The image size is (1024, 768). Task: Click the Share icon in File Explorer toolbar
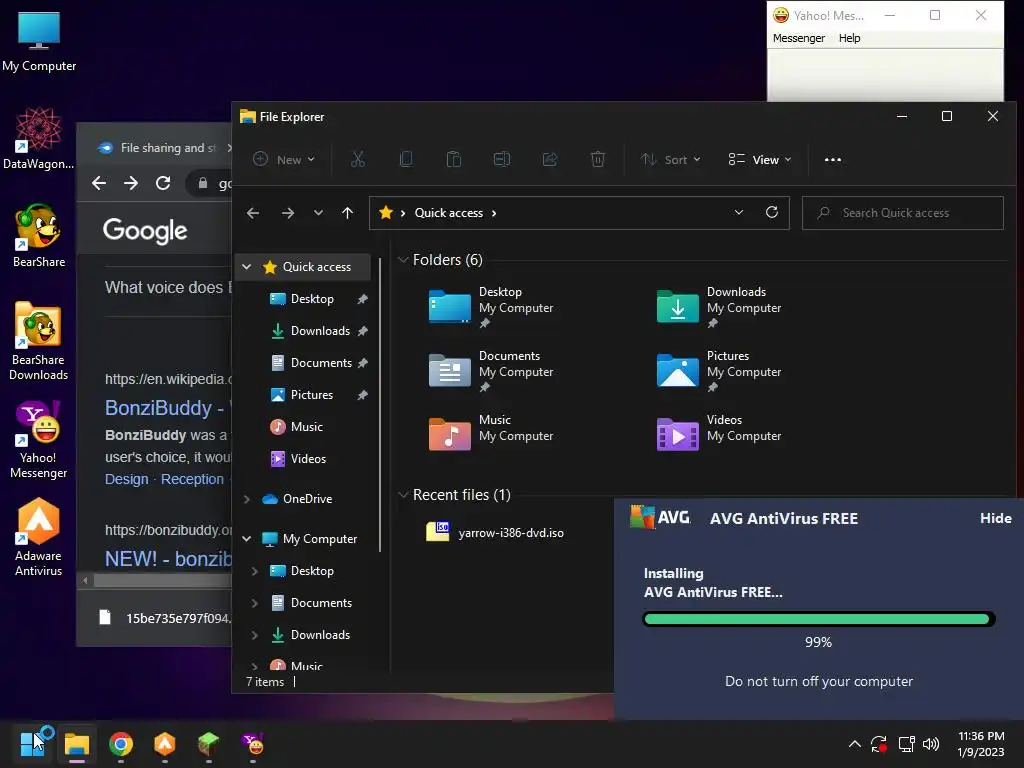[550, 159]
